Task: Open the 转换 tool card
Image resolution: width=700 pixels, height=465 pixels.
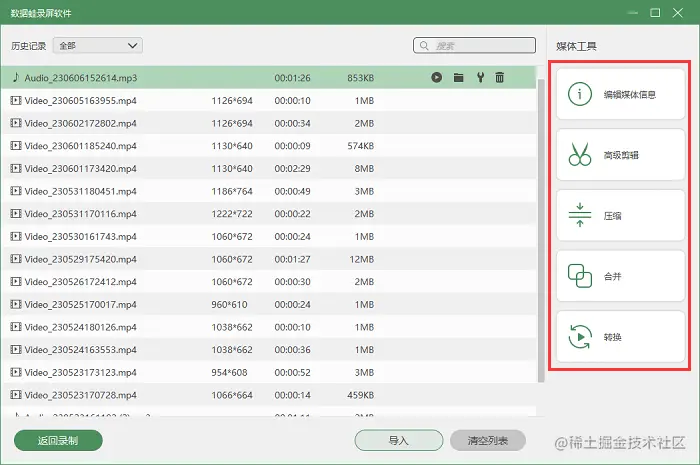Action: coord(621,336)
